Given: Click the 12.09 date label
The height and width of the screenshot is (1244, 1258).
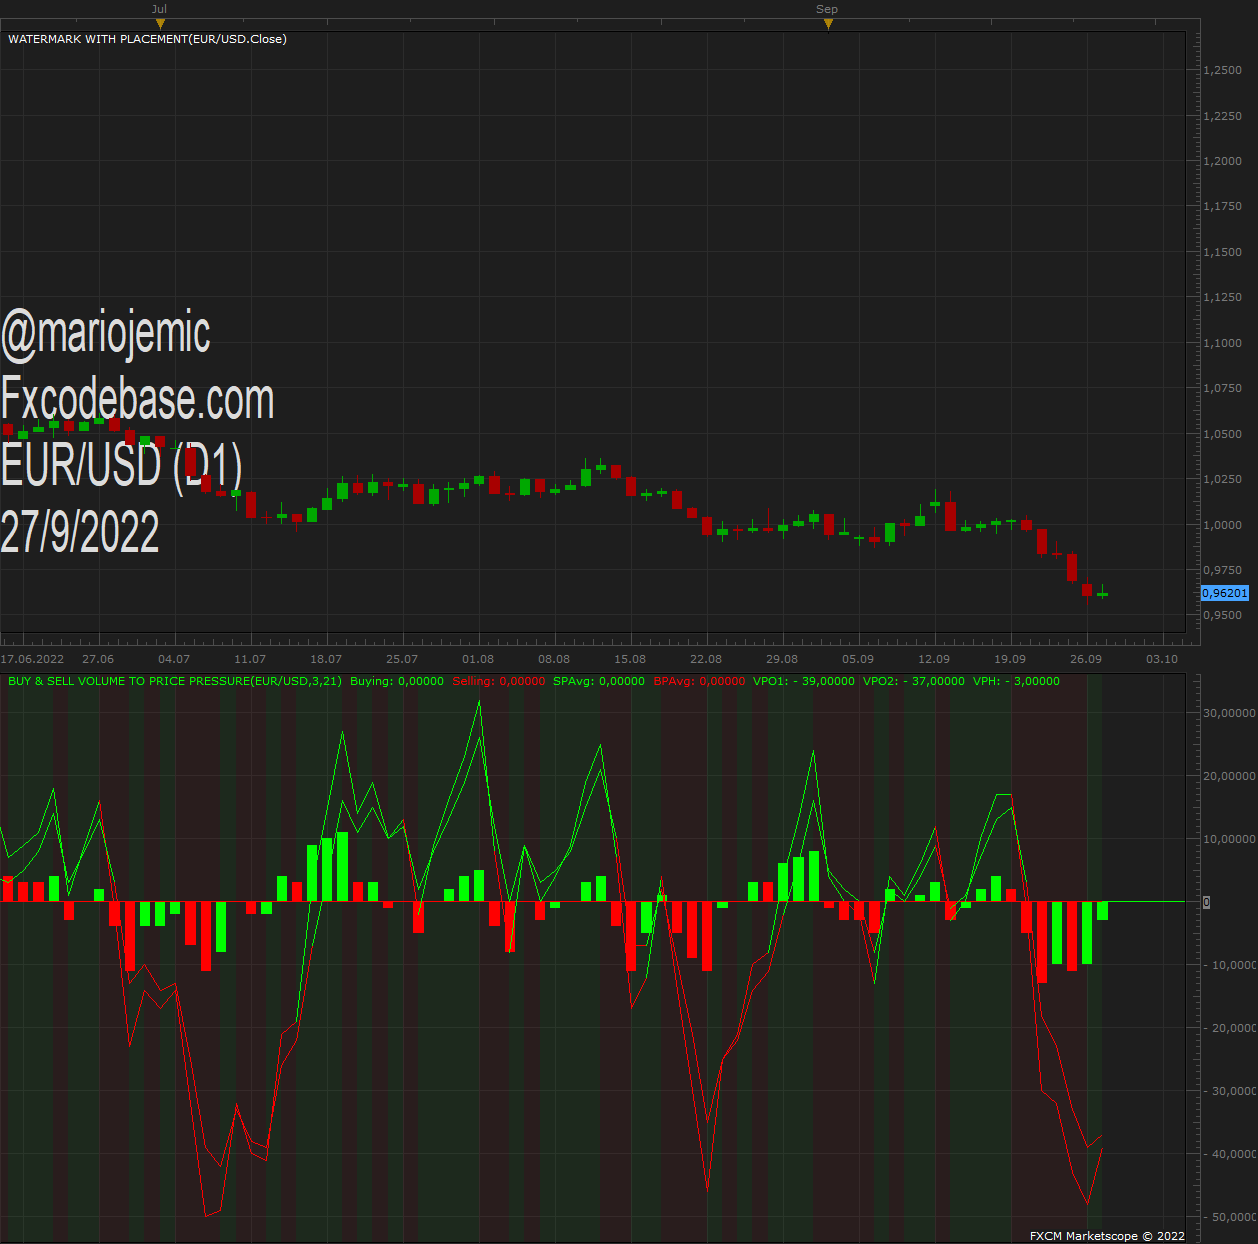Looking at the screenshot, I should click(934, 659).
